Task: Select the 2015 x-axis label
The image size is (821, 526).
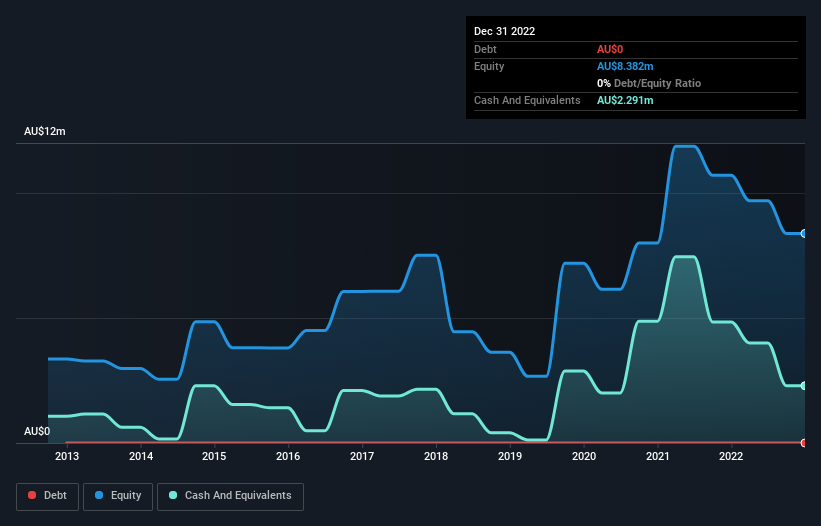Action: click(214, 456)
